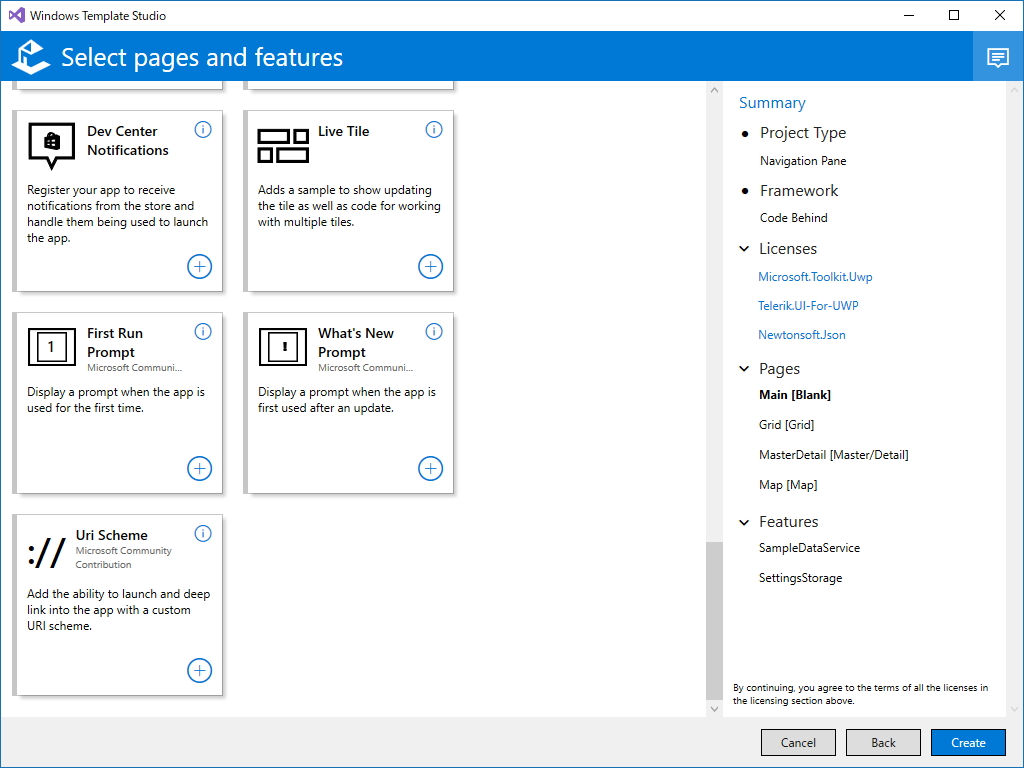Add the Live Tile feature
This screenshot has height=768, width=1024.
click(430, 267)
